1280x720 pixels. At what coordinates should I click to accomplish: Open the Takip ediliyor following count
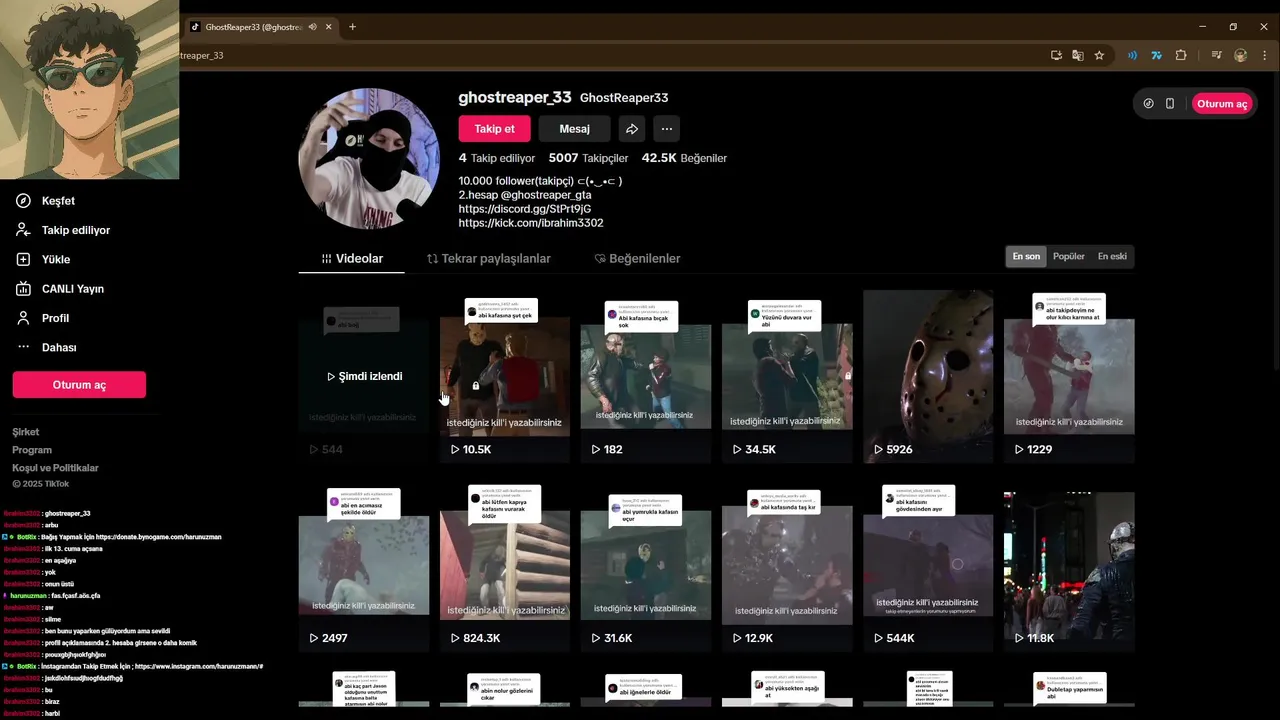click(497, 158)
